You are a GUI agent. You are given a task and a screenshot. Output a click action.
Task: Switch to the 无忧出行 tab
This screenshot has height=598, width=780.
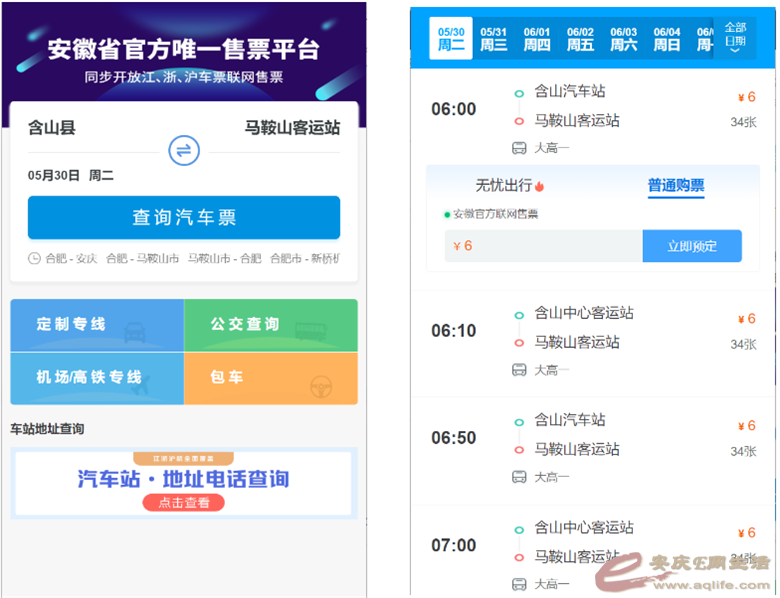pyautogui.click(x=503, y=185)
